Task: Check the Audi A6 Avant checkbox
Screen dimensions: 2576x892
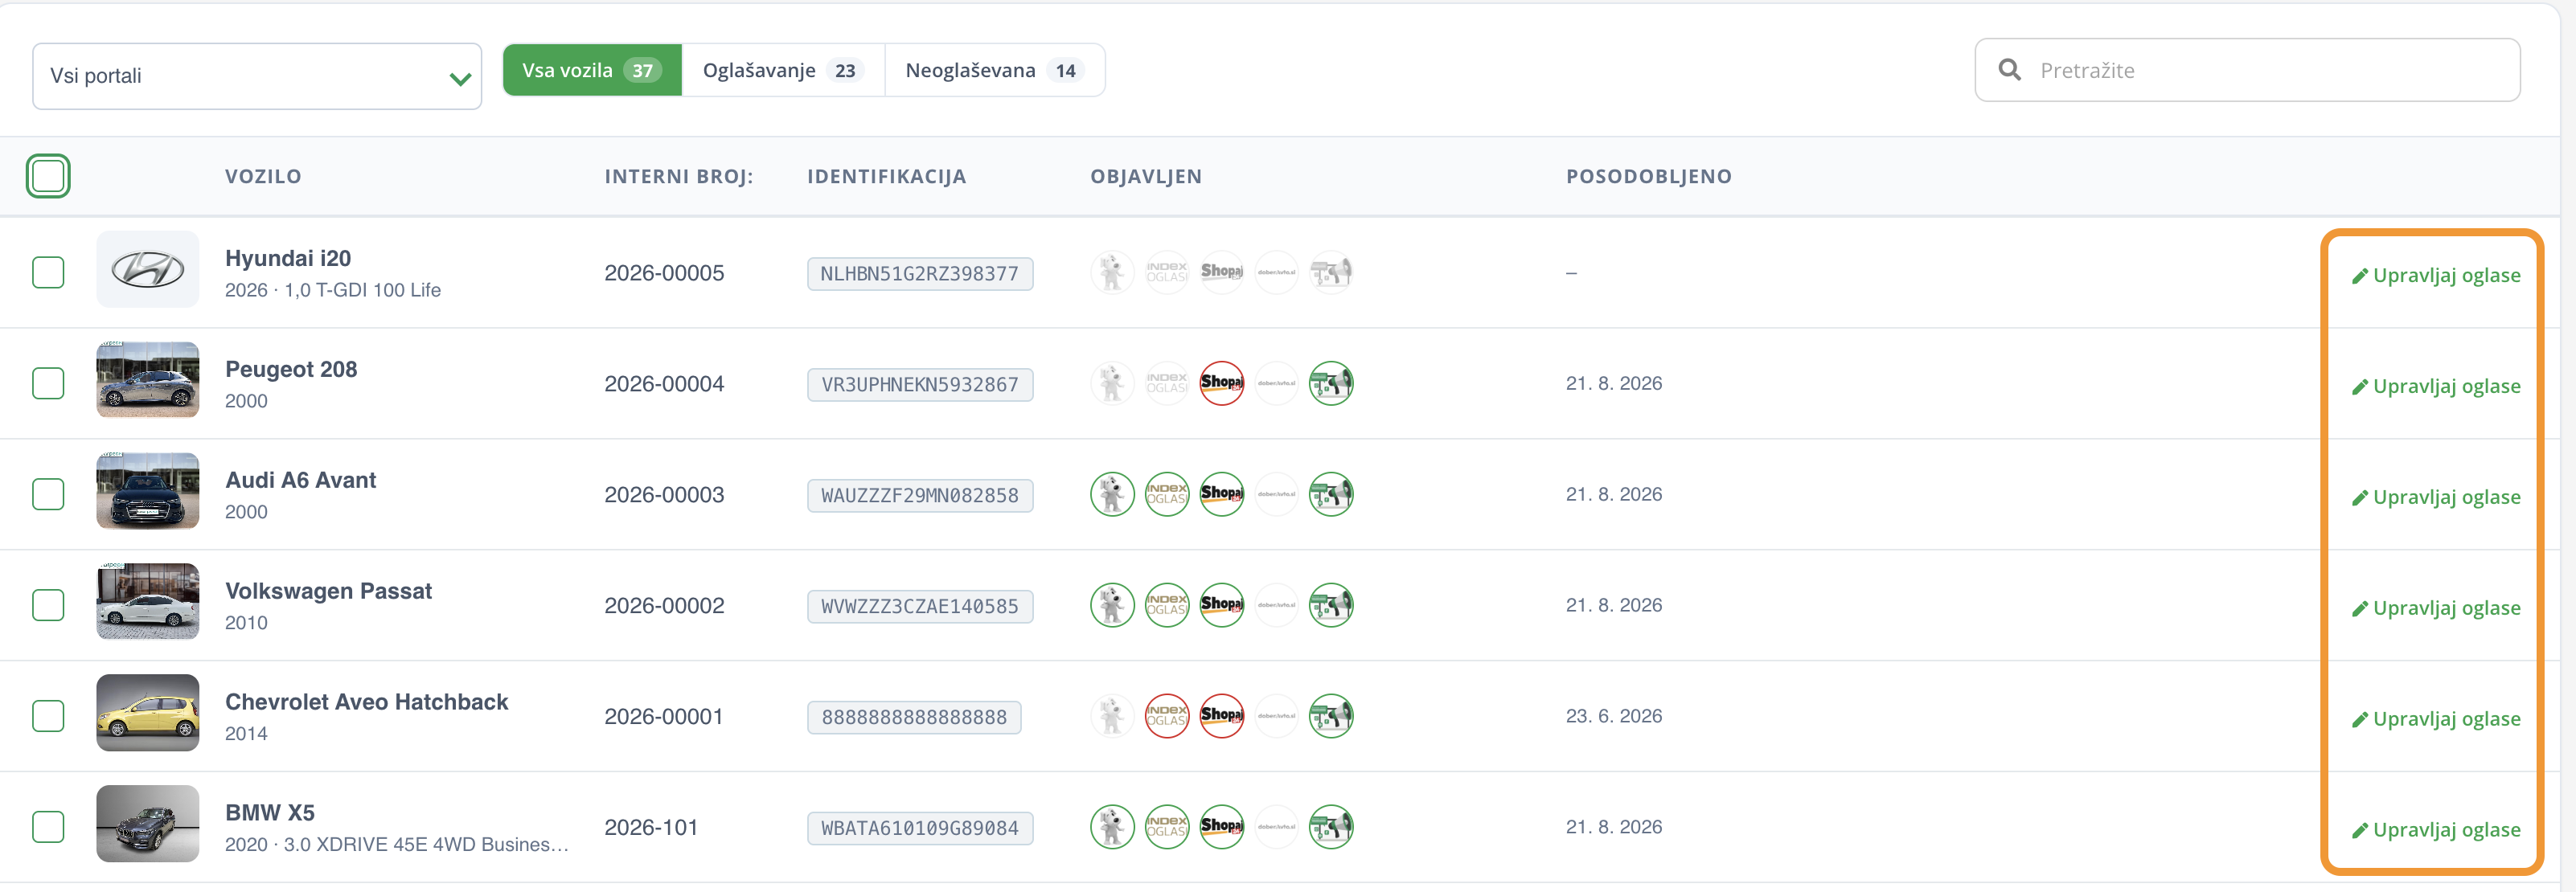Action: (x=48, y=494)
